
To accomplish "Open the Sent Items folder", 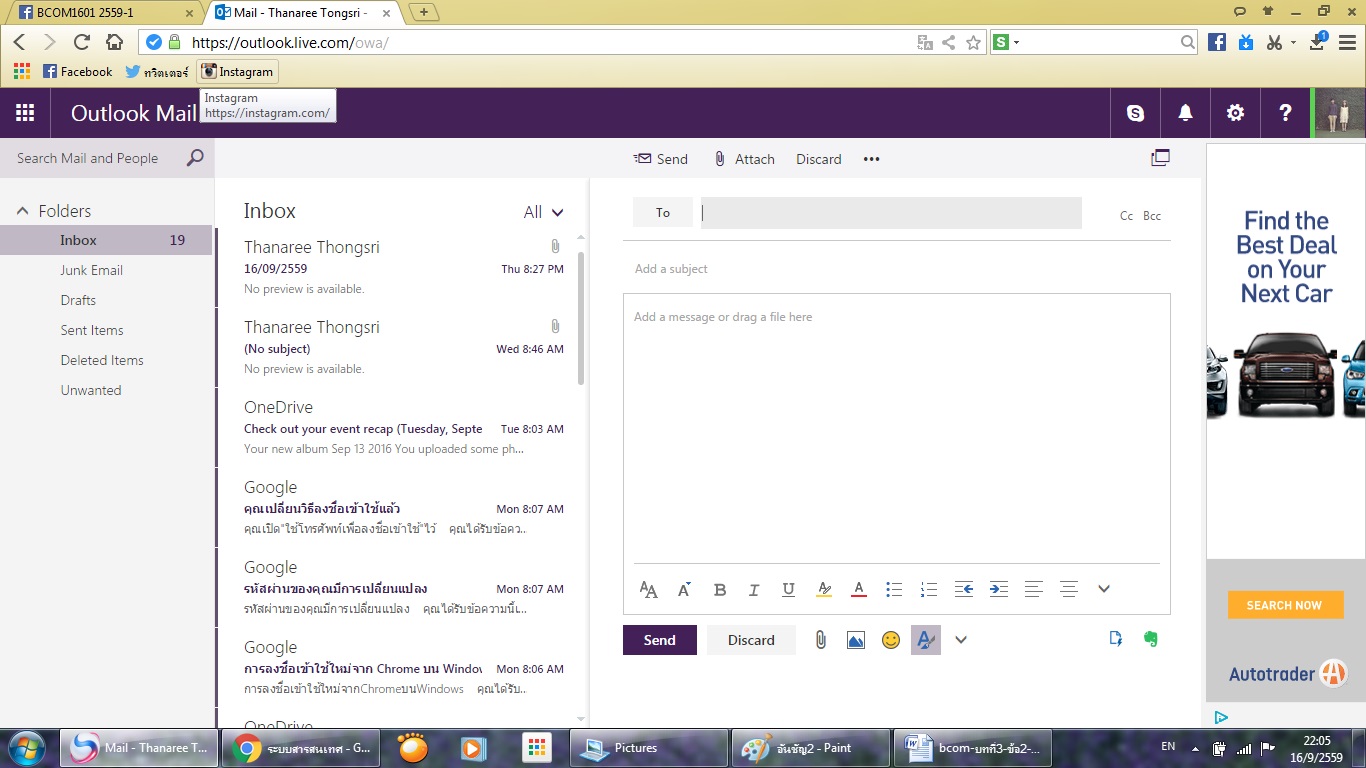I will 92,330.
